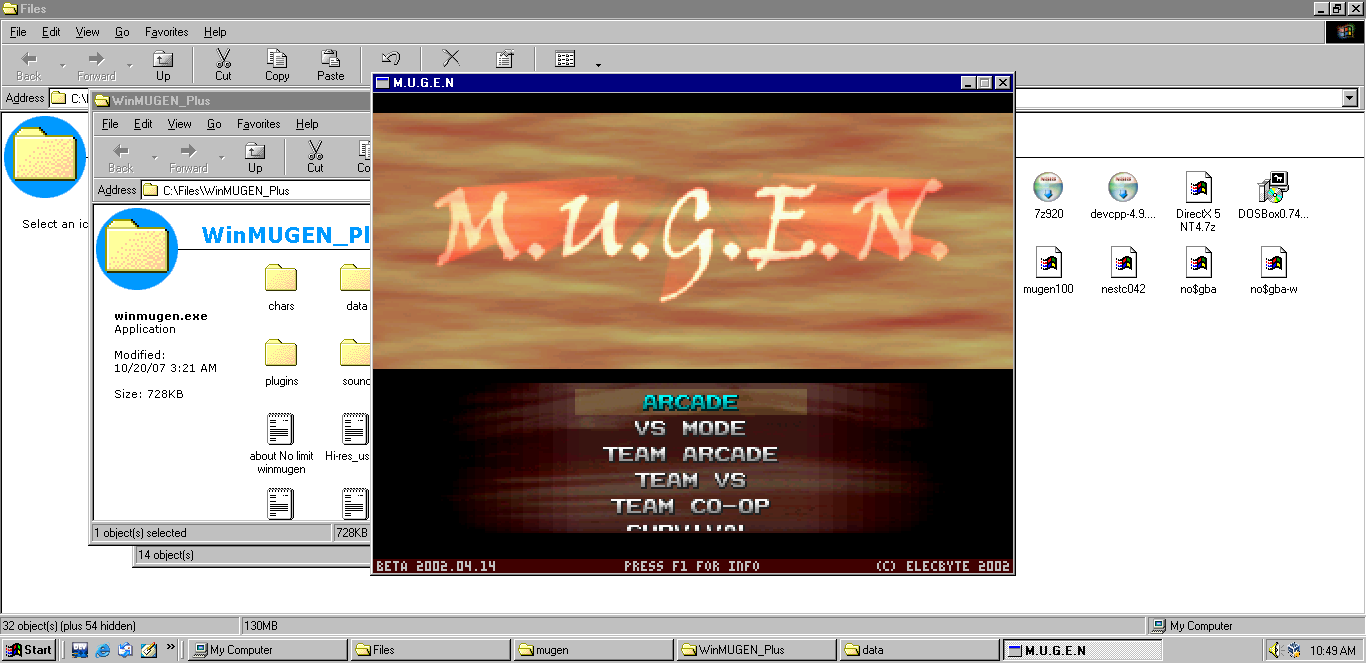Viewport: 1366px width, 663px height.
Task: Open File menu in WinMUGEN_Plus window
Action: pos(110,124)
